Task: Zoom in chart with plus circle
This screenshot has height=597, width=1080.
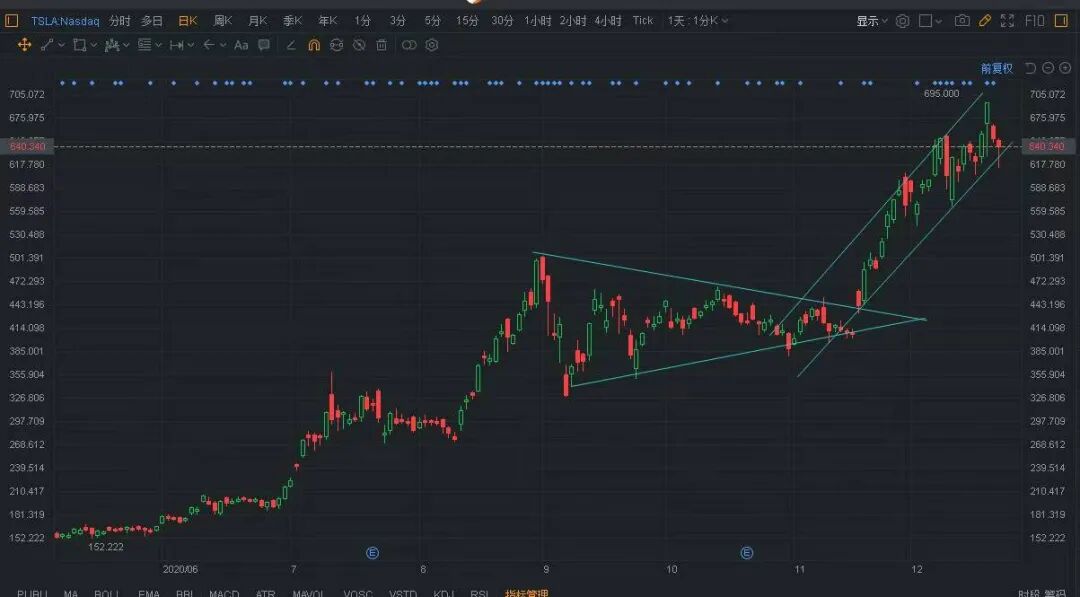Action: (x=1065, y=67)
